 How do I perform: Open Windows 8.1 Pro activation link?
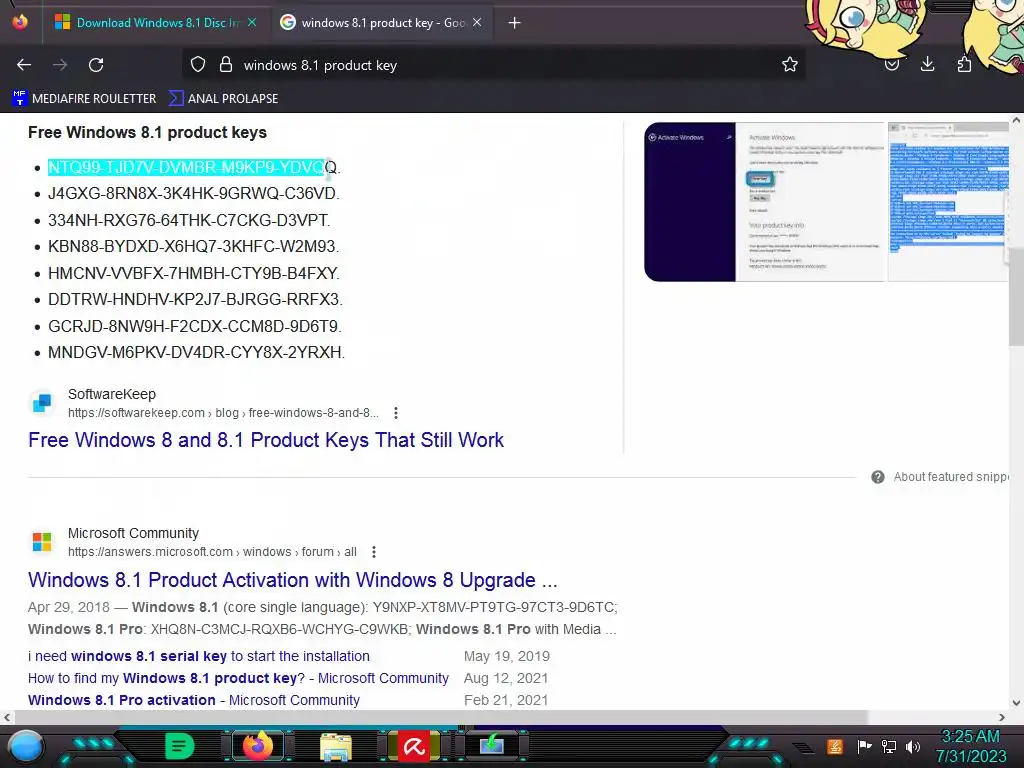194,700
